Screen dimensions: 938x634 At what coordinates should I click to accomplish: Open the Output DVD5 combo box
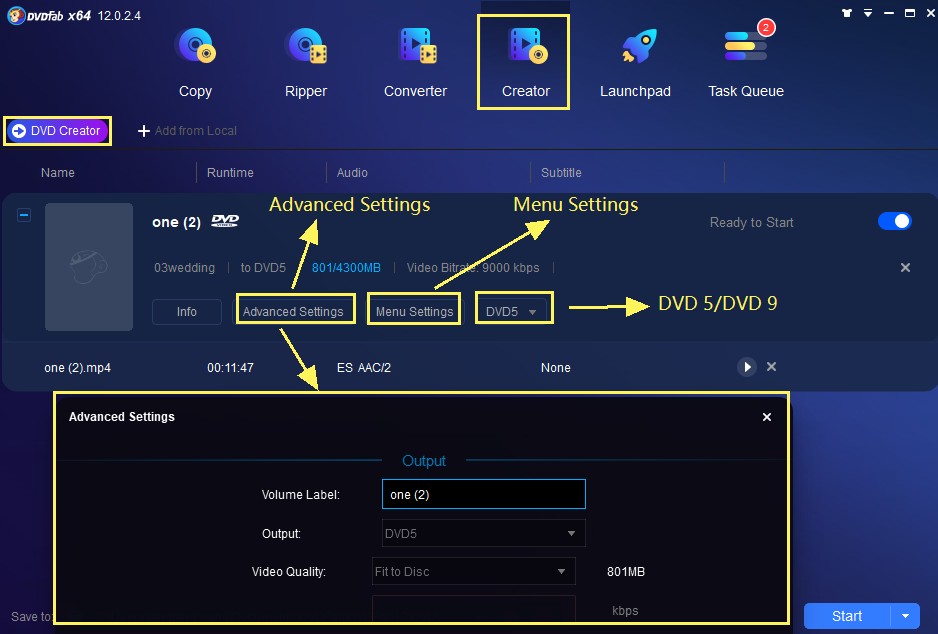484,533
